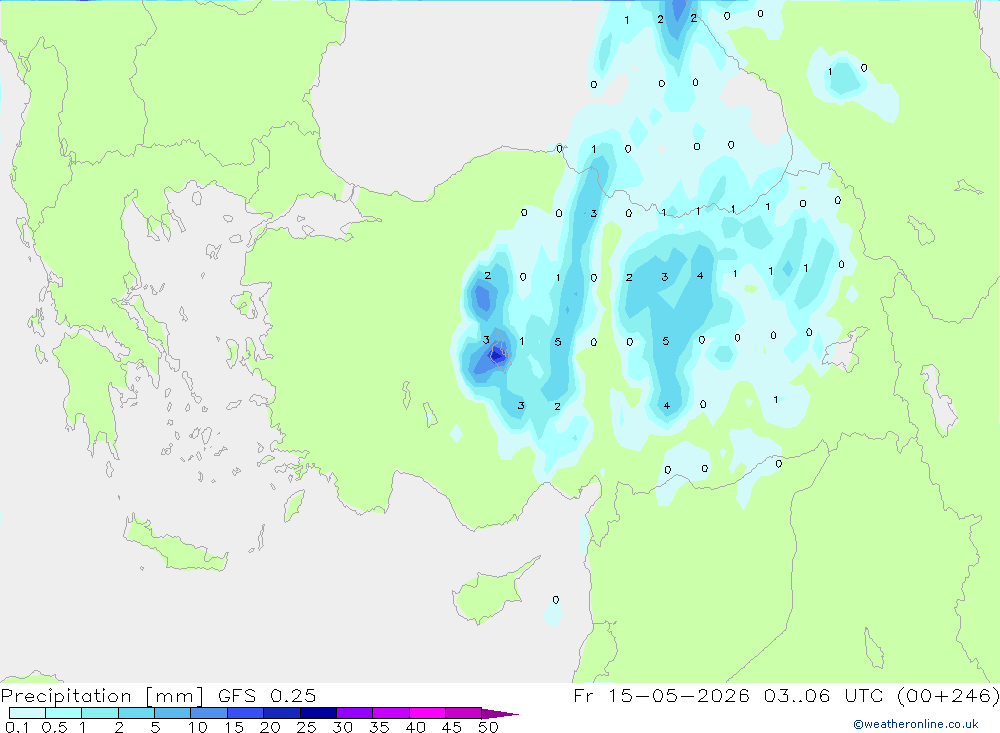Click the '35' legend tick label
Screen dimensions: 1000x733
[379, 727]
